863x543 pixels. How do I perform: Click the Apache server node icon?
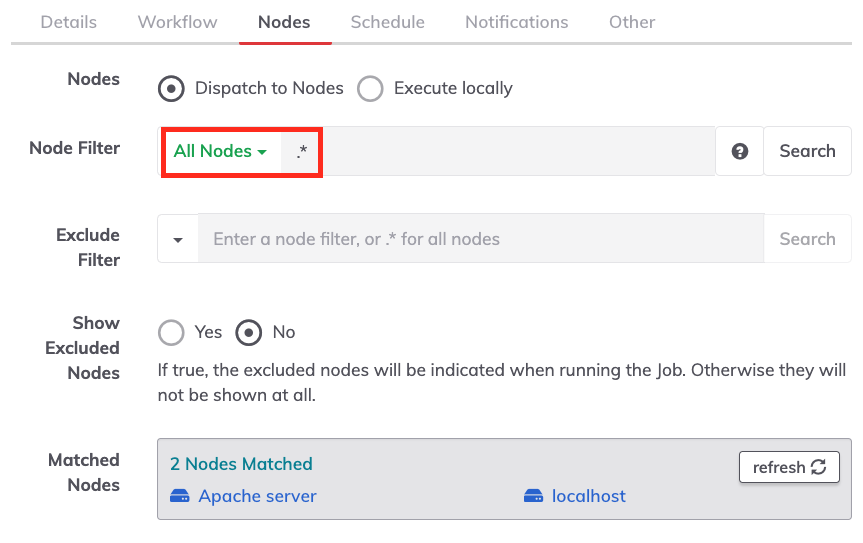179,496
